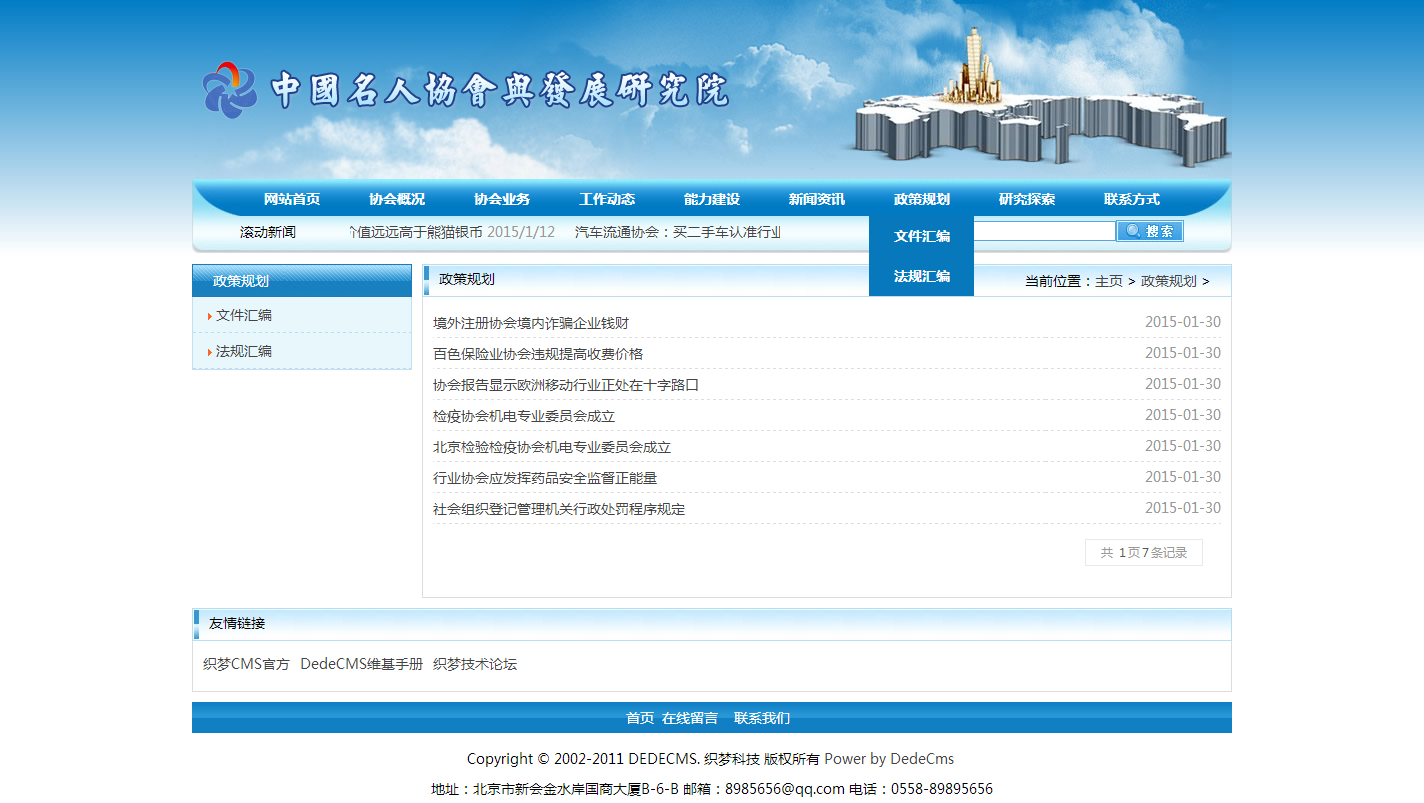Open the 协会概况 menu item
The height and width of the screenshot is (803, 1424).
click(x=397, y=199)
